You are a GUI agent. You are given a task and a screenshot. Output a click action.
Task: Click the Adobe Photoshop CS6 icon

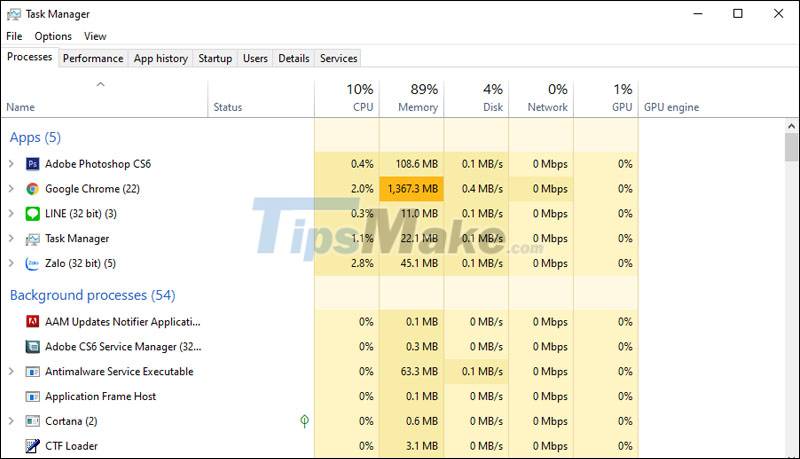coord(33,164)
